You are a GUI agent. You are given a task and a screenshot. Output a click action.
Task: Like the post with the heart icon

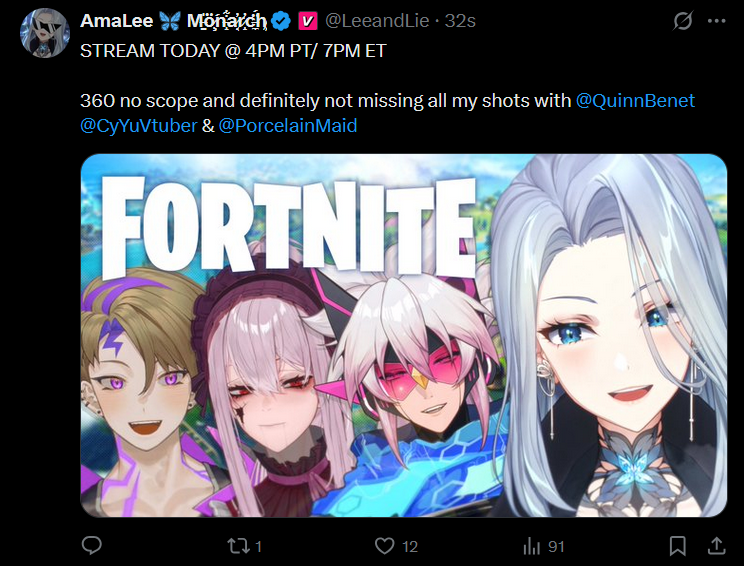click(x=385, y=546)
